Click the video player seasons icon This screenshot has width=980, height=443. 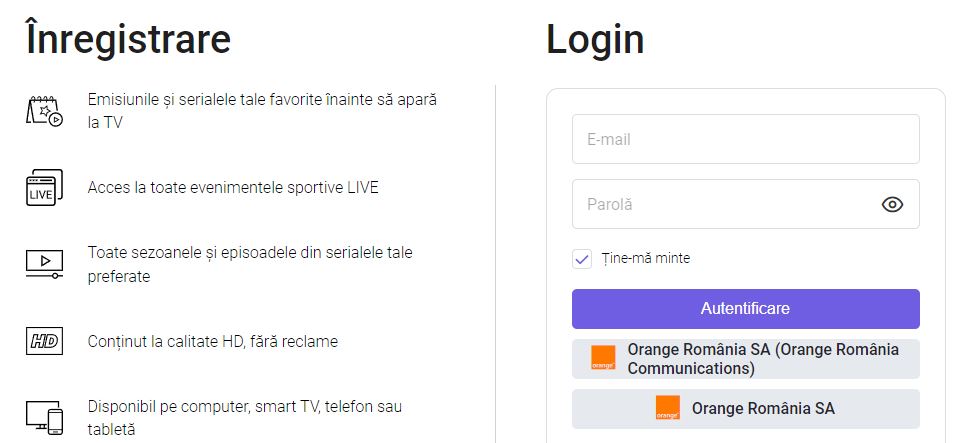click(44, 264)
